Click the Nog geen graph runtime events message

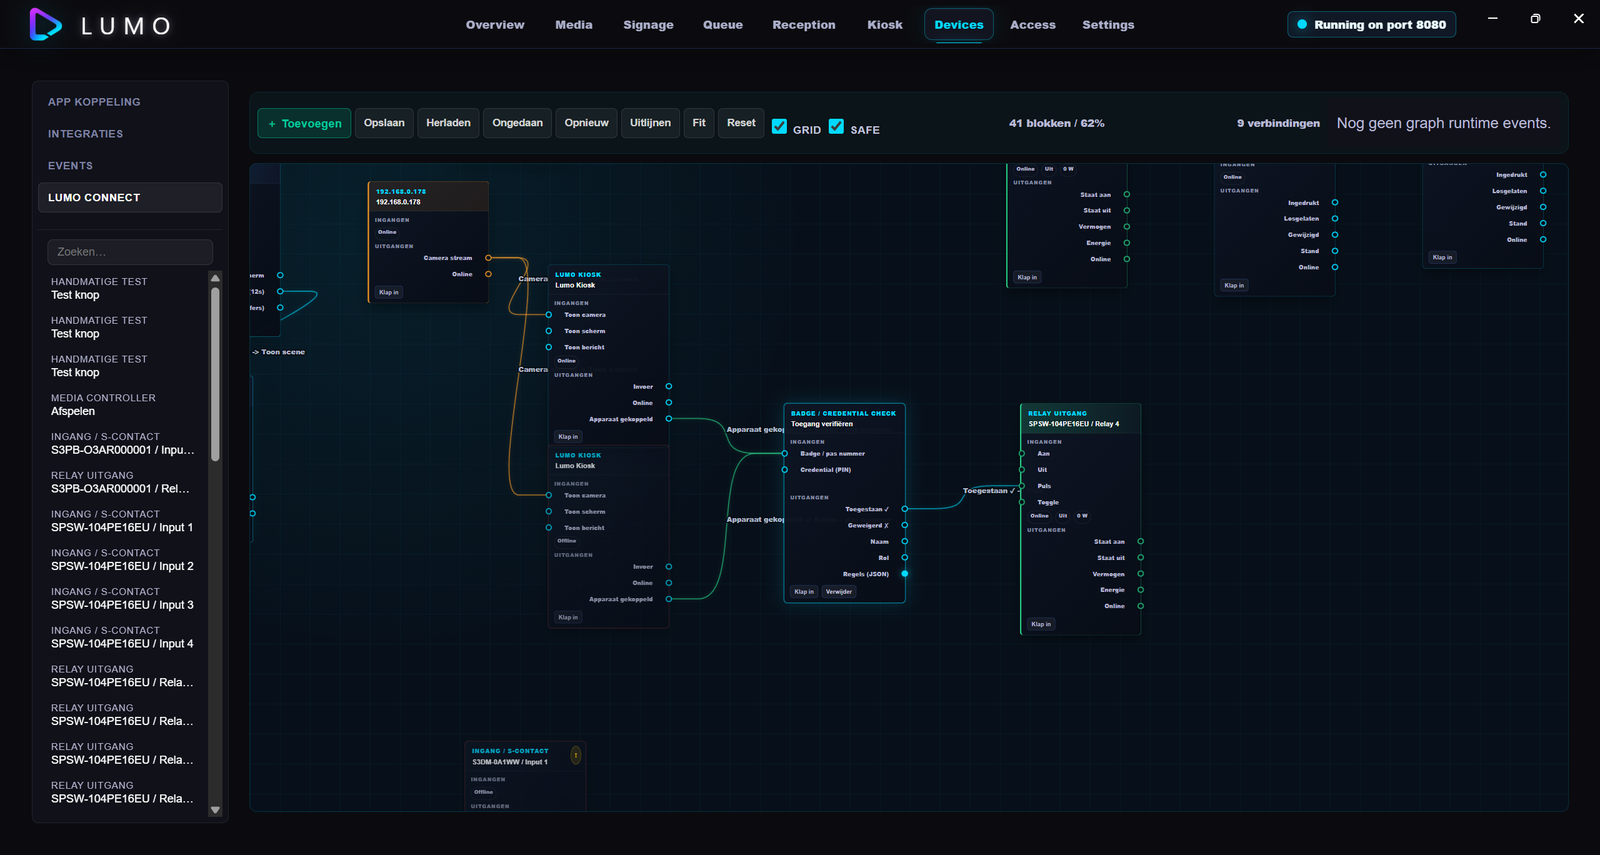[1443, 123]
